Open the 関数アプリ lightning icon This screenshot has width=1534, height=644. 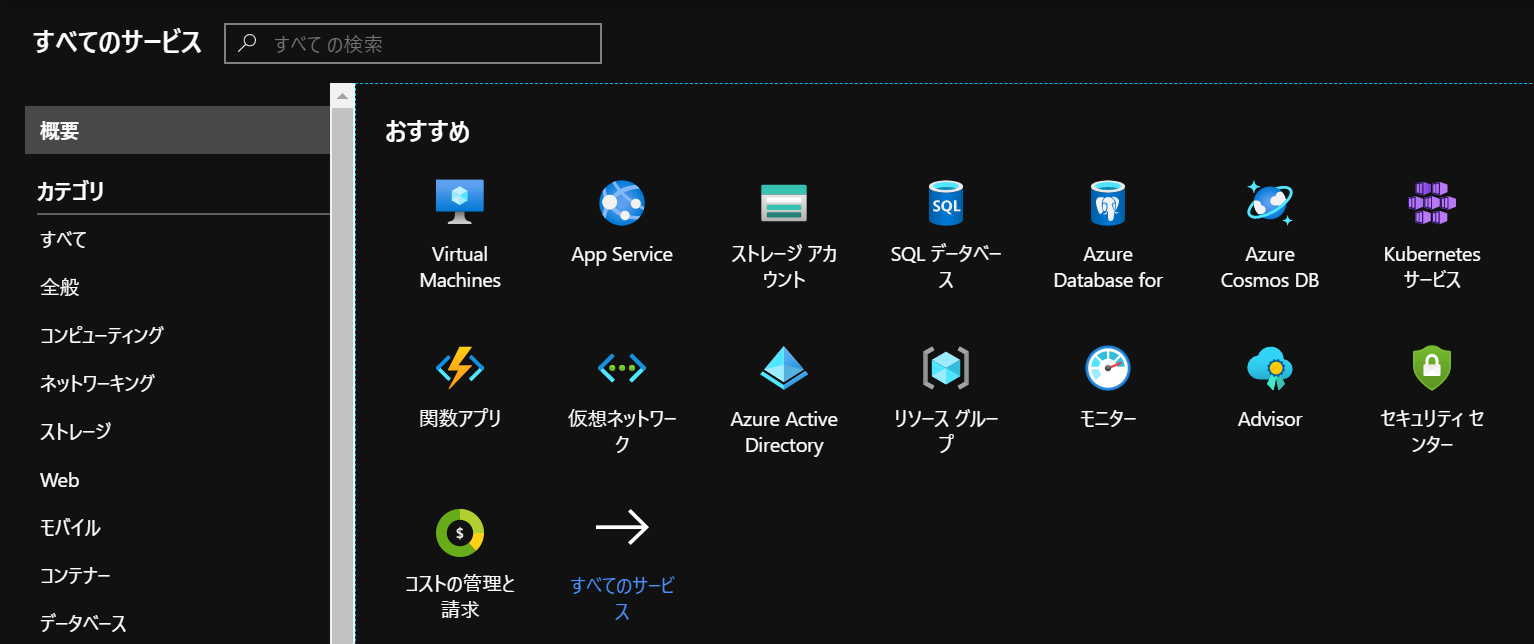click(x=460, y=368)
